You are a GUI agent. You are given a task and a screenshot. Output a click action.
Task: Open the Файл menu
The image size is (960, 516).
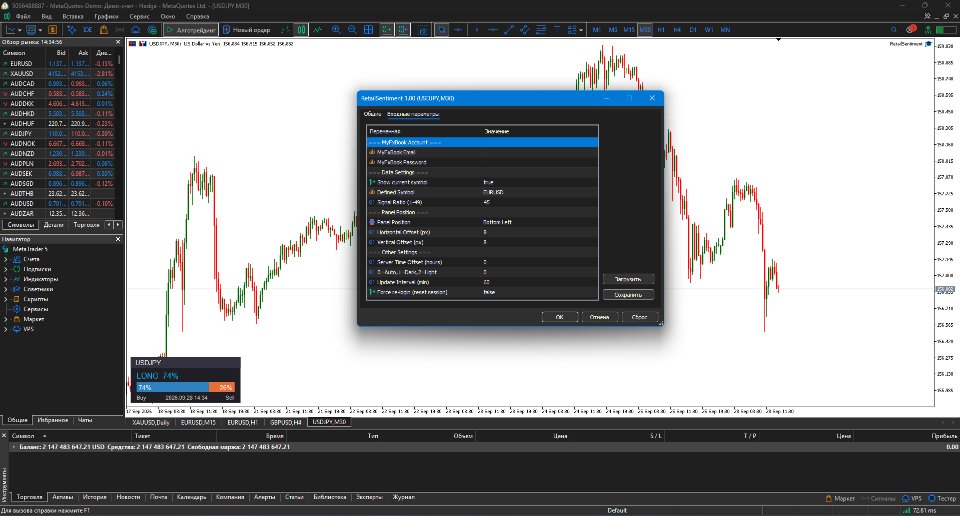(x=23, y=17)
